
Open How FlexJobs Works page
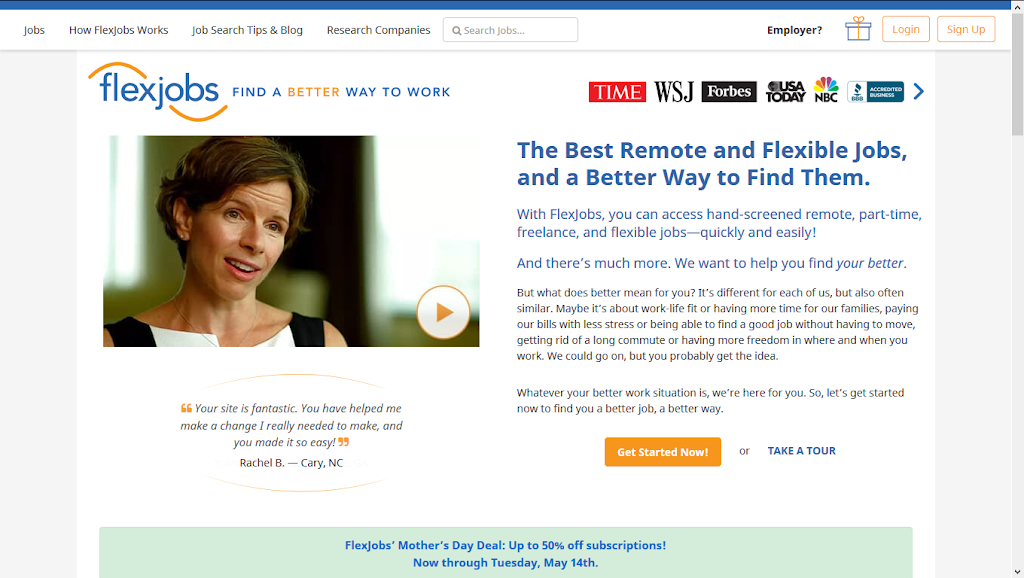pyautogui.click(x=118, y=30)
